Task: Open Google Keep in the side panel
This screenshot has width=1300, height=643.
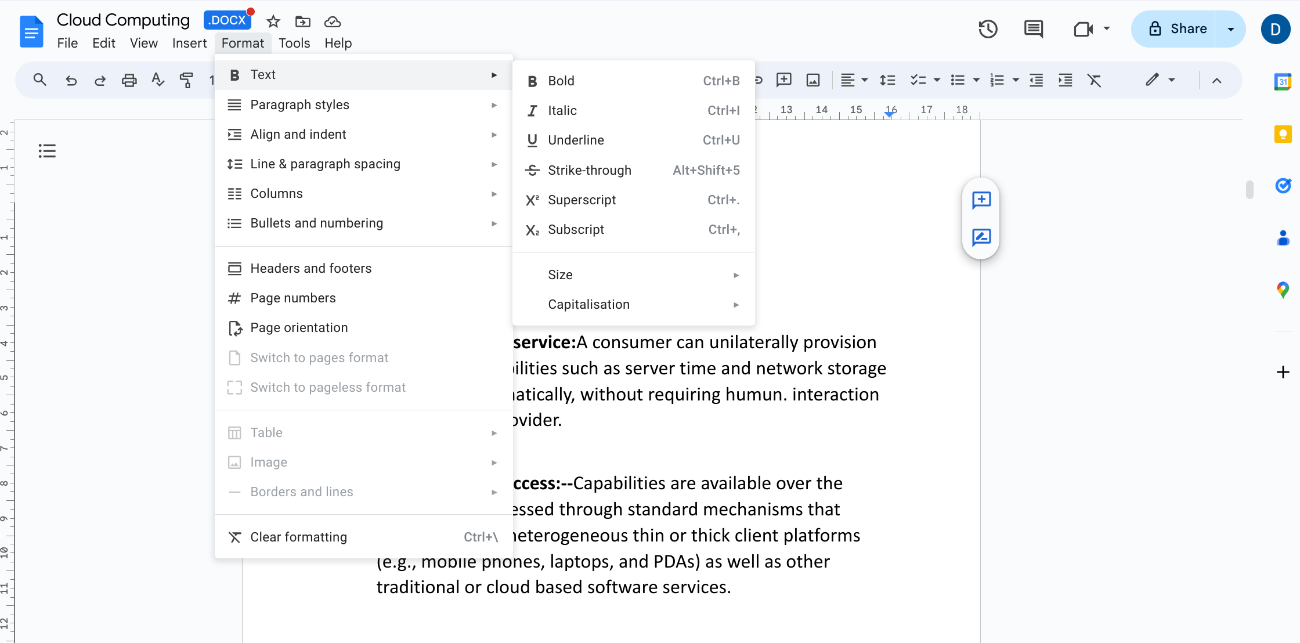Action: point(1282,133)
